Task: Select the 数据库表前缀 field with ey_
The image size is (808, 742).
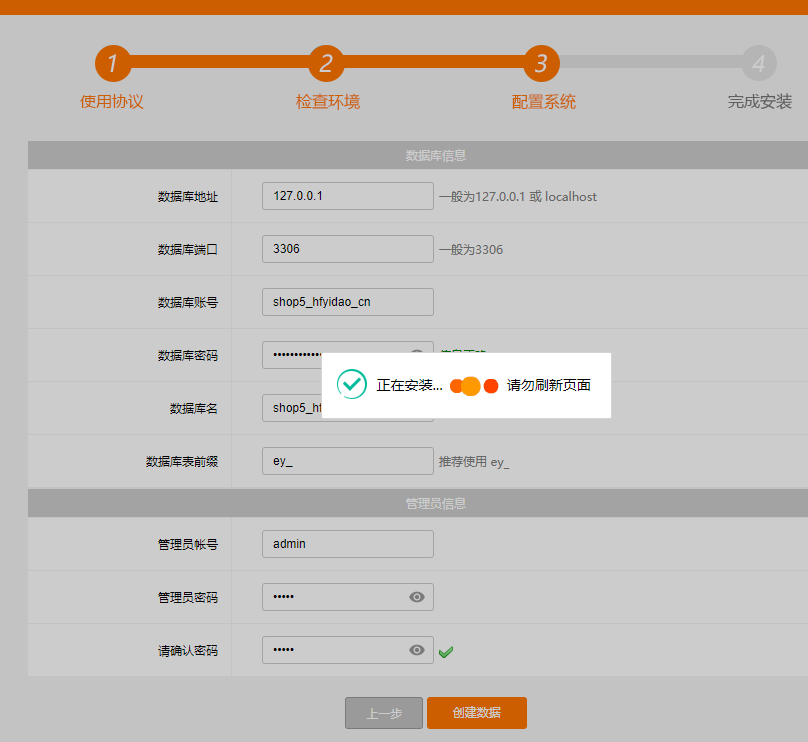Action: click(348, 461)
